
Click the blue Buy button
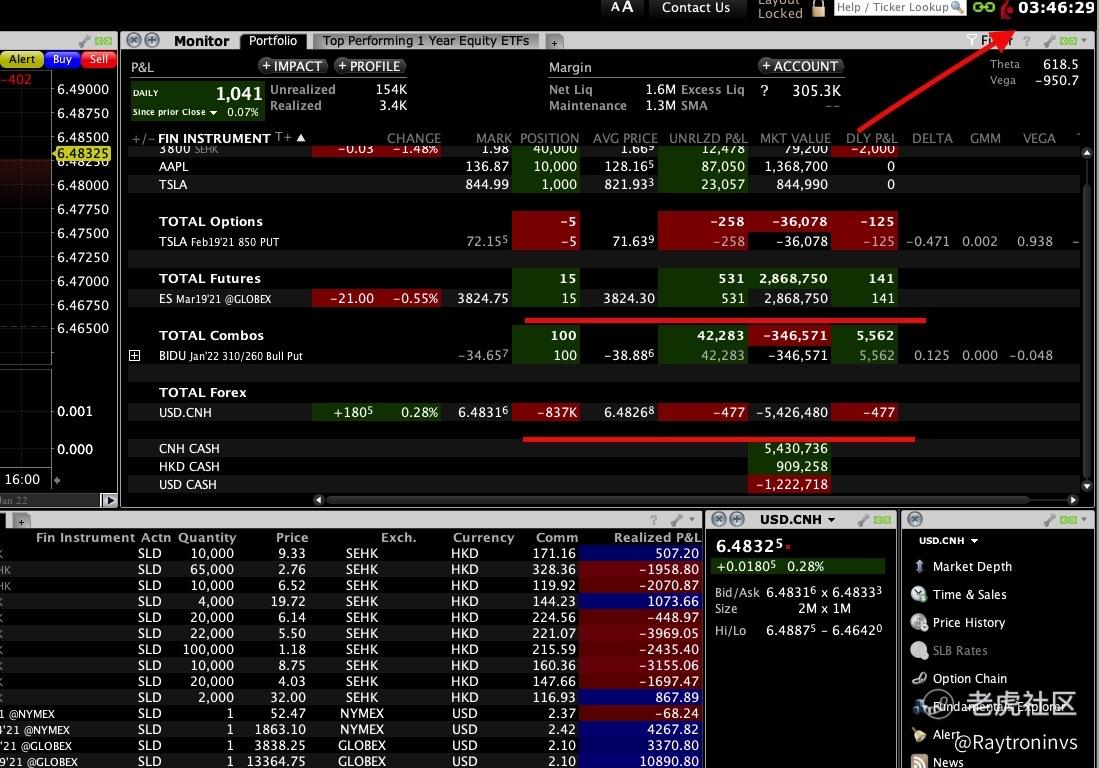tap(62, 60)
